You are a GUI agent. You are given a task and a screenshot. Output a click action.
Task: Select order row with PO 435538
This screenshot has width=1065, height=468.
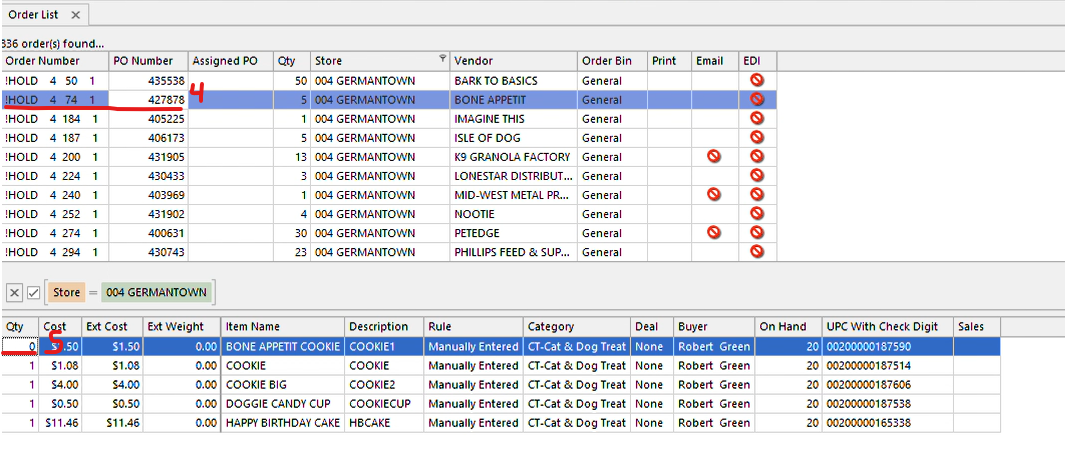[x=389, y=80]
